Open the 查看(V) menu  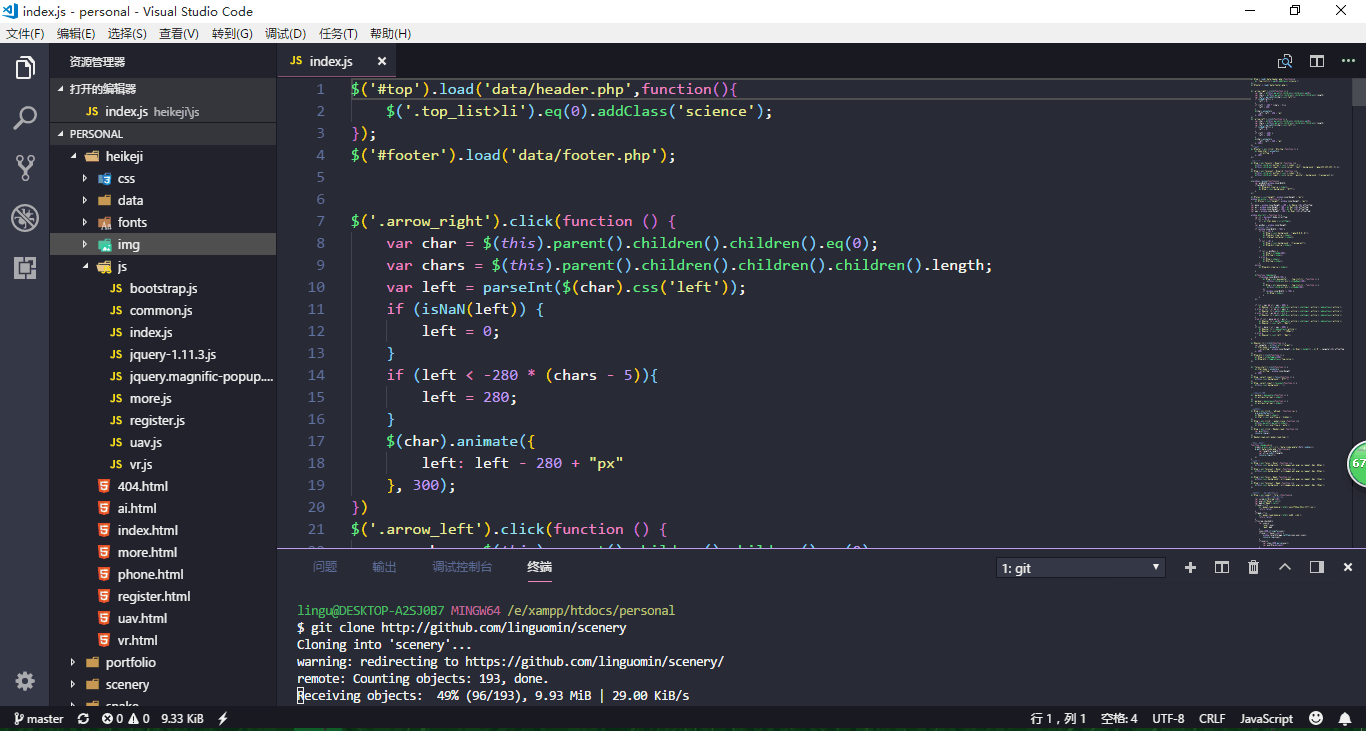click(x=179, y=33)
